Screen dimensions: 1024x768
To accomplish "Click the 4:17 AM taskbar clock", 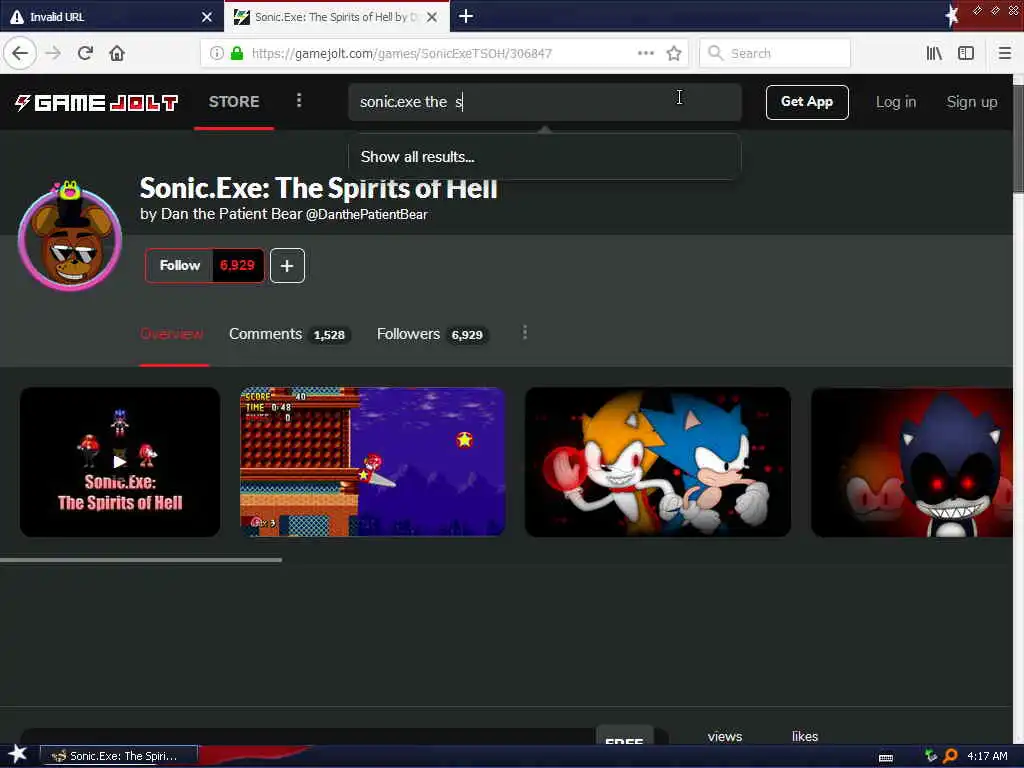I will [x=987, y=756].
